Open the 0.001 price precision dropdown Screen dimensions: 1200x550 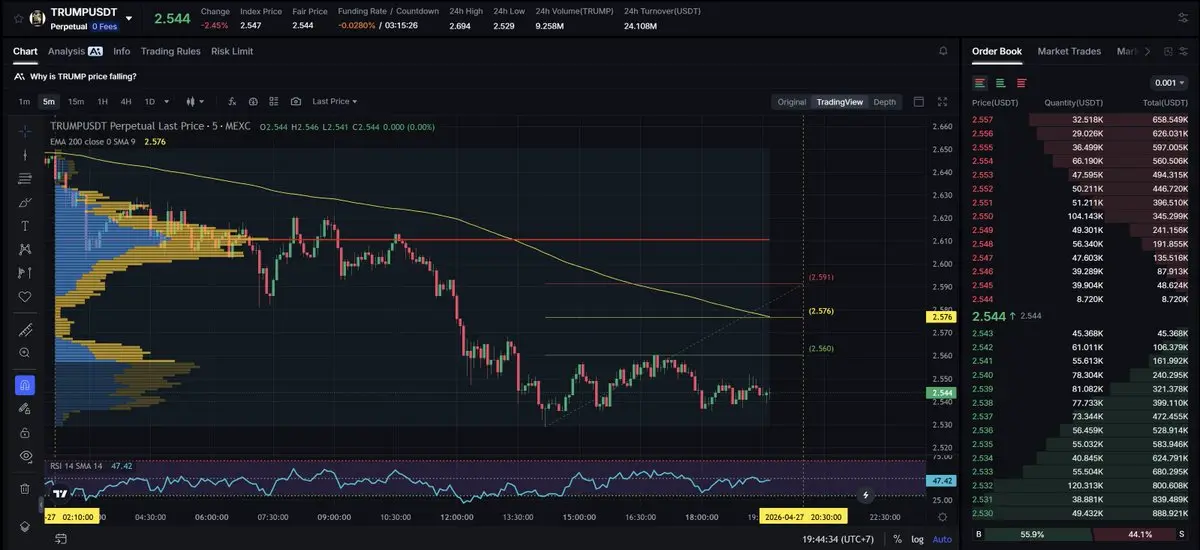click(x=1169, y=83)
